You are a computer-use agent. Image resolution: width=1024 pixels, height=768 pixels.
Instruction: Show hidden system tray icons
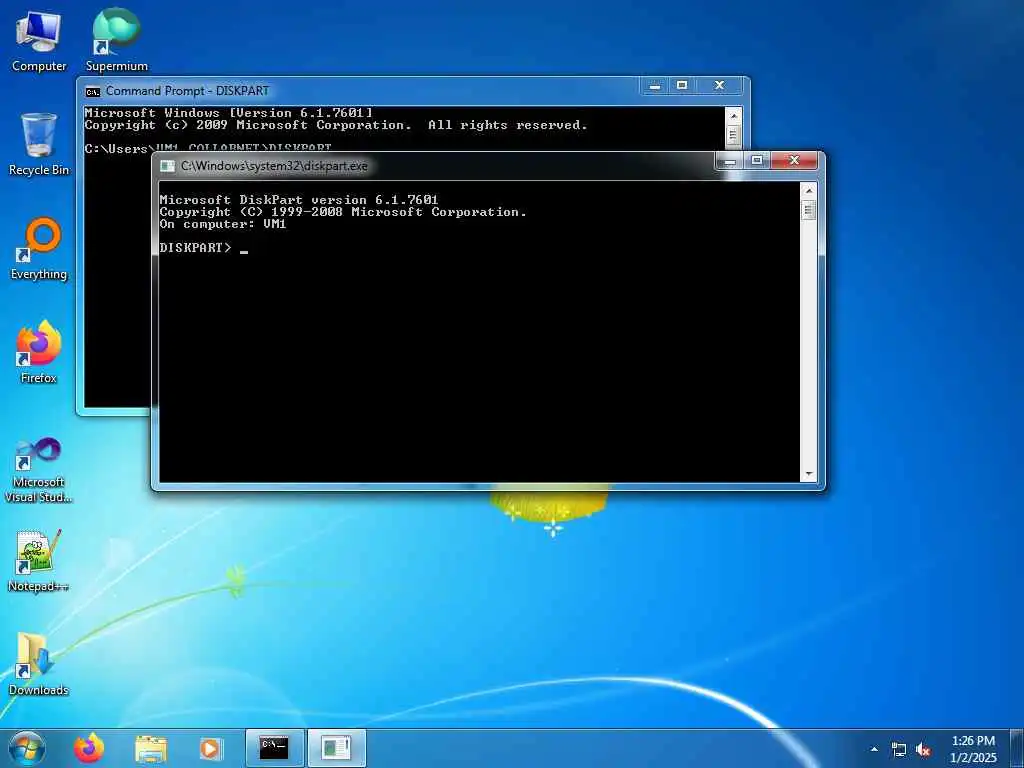point(874,749)
